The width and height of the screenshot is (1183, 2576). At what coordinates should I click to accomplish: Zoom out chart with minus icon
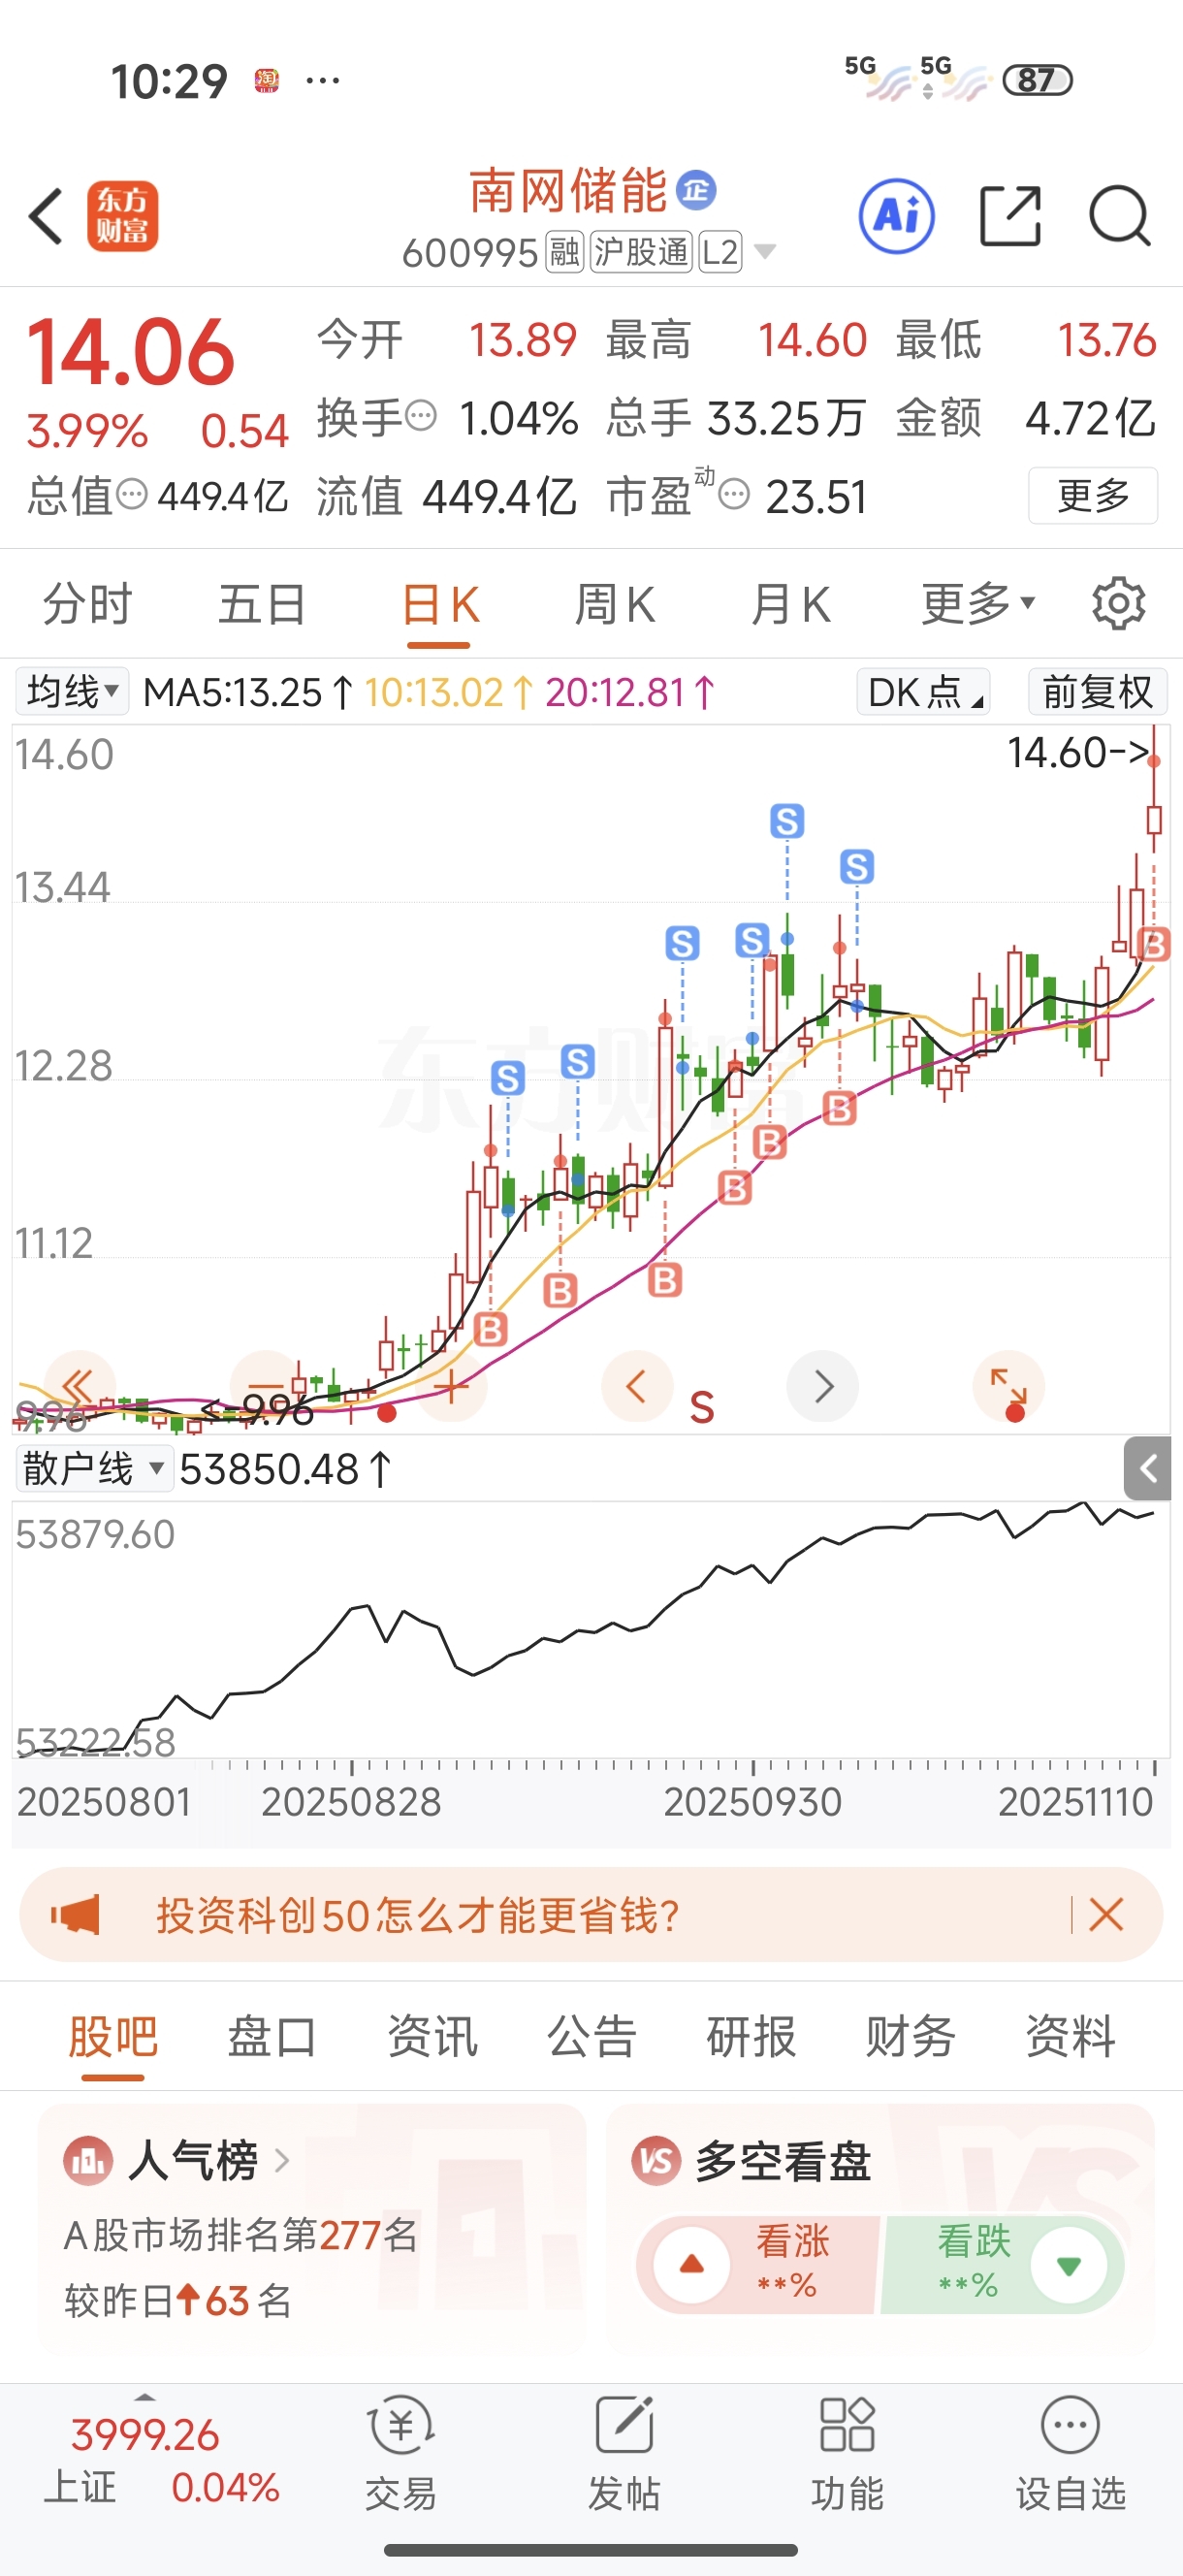pyautogui.click(x=266, y=1386)
